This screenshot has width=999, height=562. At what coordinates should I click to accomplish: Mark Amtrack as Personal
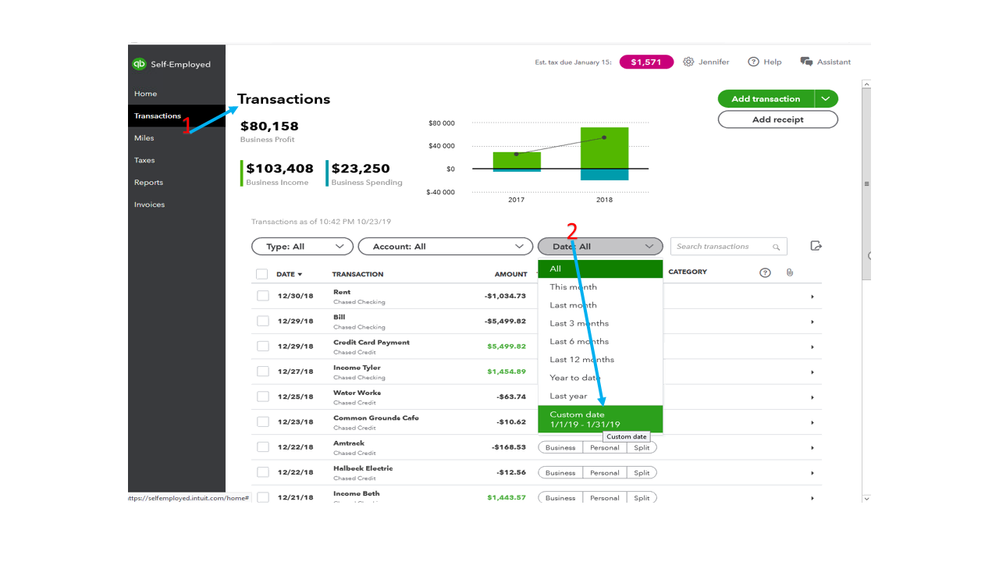click(605, 448)
